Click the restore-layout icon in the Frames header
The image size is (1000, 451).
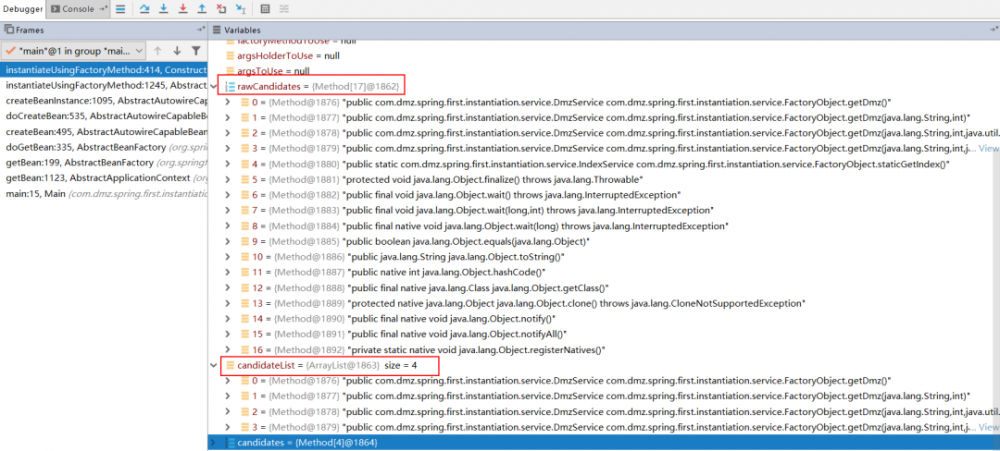click(x=200, y=30)
